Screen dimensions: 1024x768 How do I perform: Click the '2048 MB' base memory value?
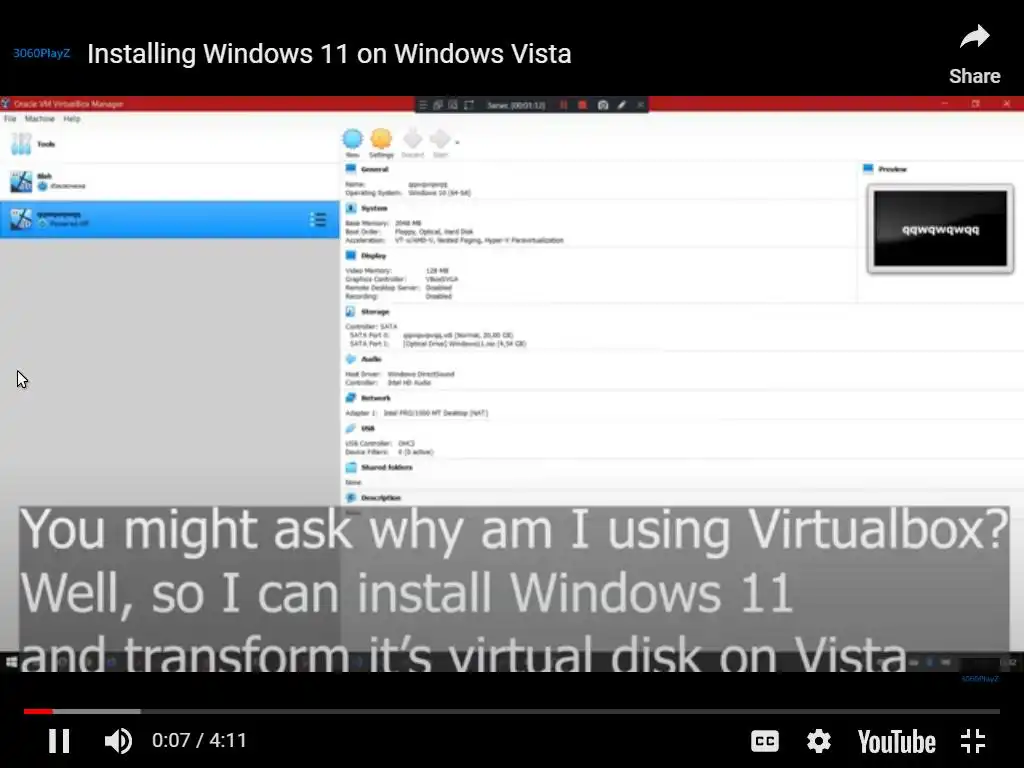click(408, 223)
